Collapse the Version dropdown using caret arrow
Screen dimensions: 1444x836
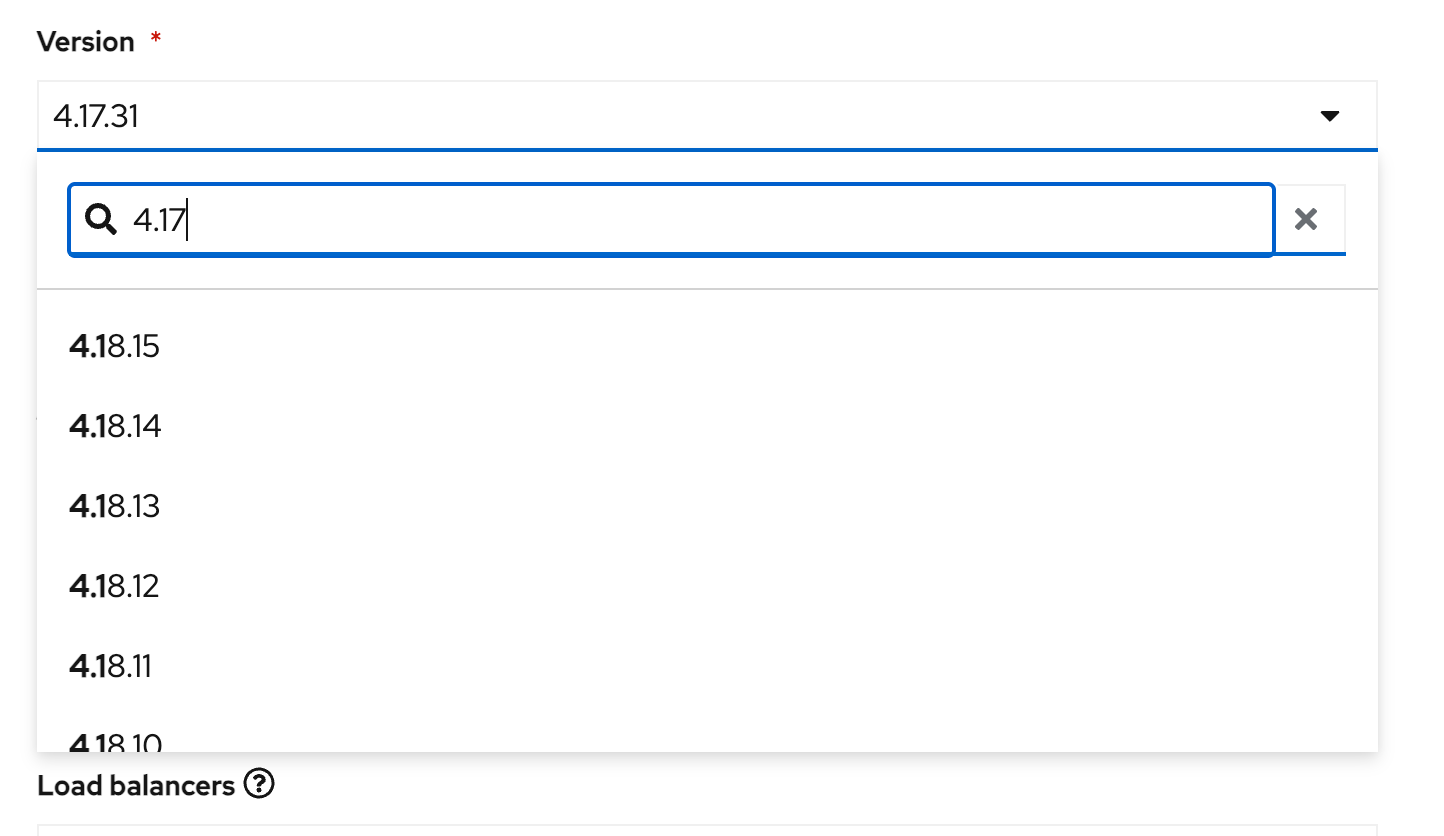click(x=1329, y=117)
